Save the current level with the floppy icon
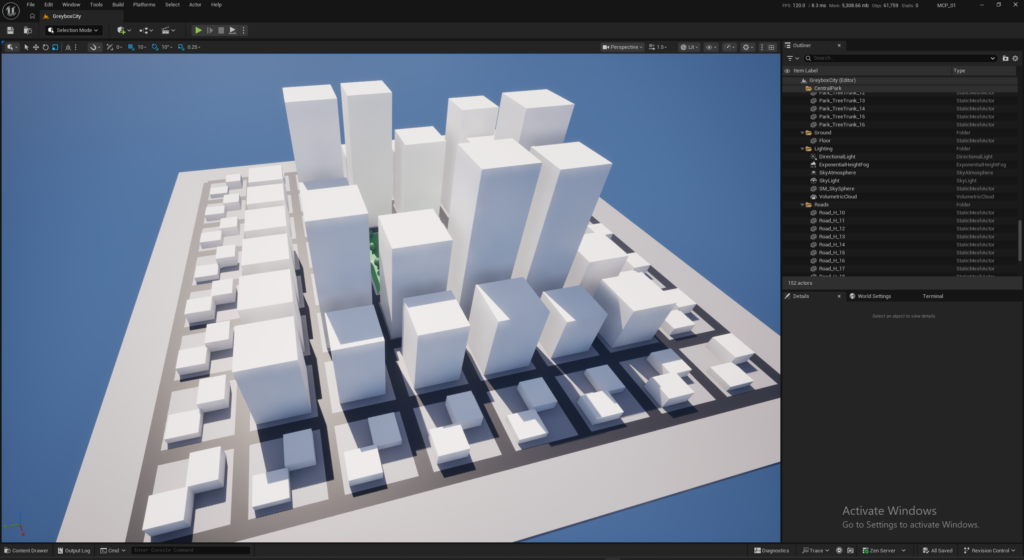1024x560 pixels. (x=10, y=30)
